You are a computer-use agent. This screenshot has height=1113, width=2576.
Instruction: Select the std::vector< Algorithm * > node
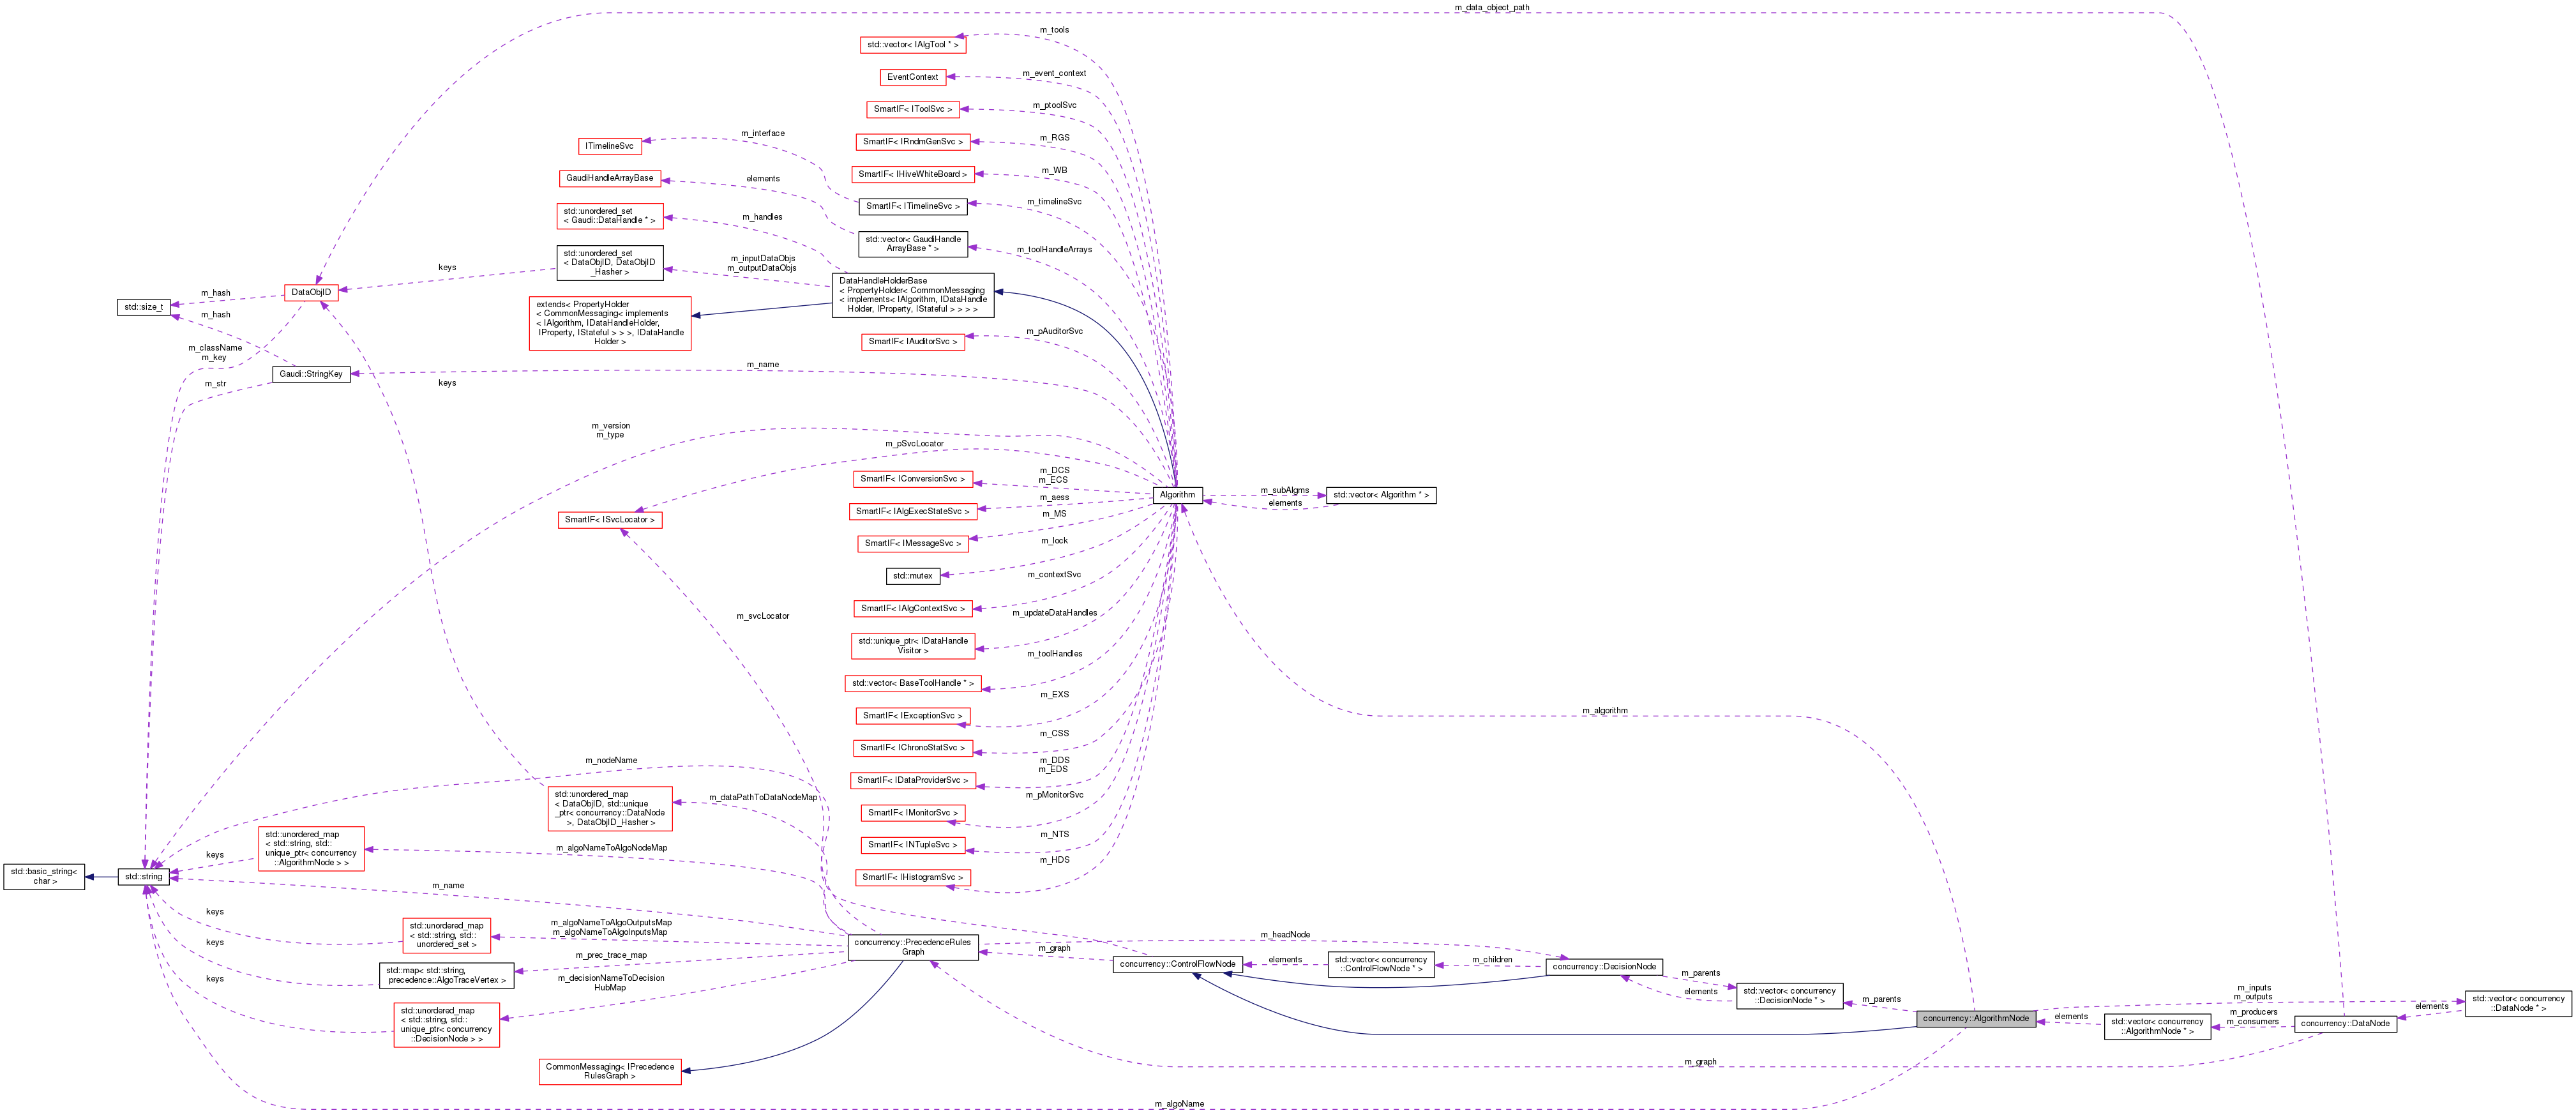click(1381, 494)
